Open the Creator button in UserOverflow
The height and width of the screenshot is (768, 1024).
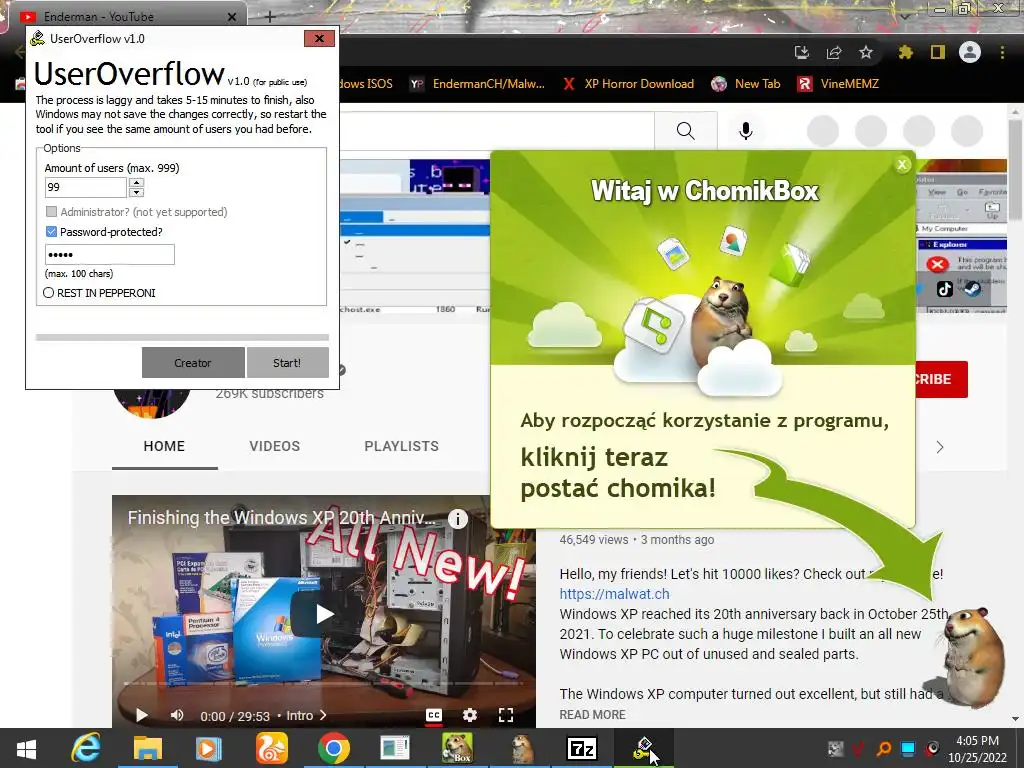(193, 362)
